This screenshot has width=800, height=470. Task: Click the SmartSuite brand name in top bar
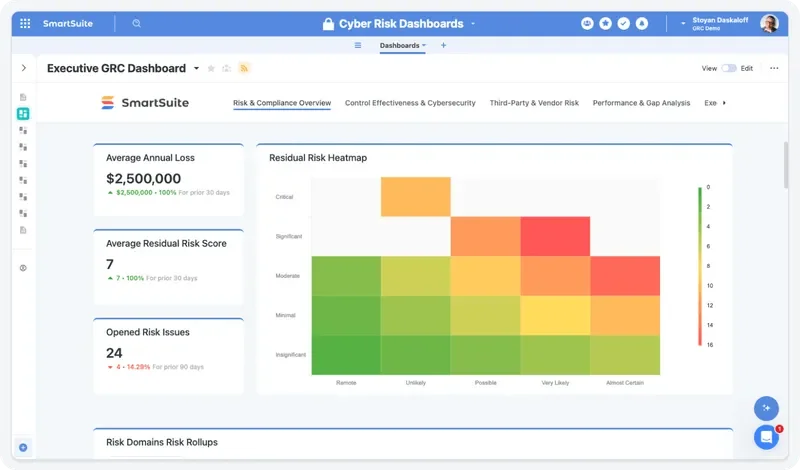68,23
